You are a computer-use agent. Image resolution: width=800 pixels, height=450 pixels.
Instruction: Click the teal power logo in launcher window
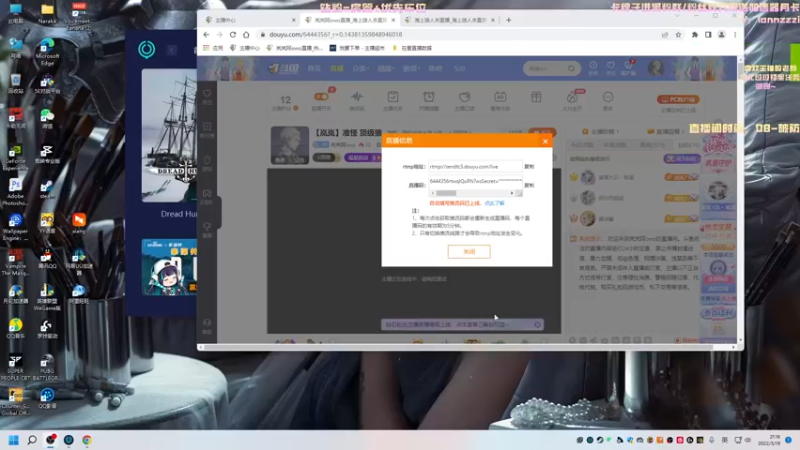point(146,49)
